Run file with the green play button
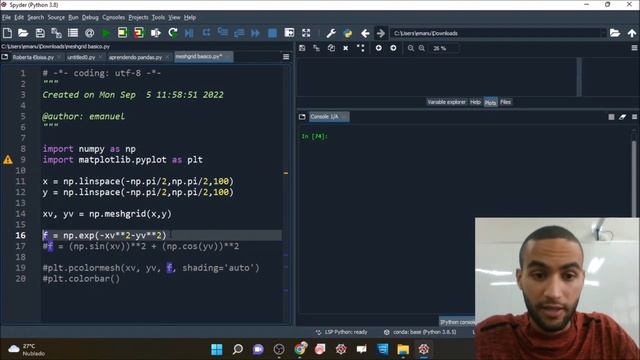This screenshot has height=360, width=640. pos(106,33)
